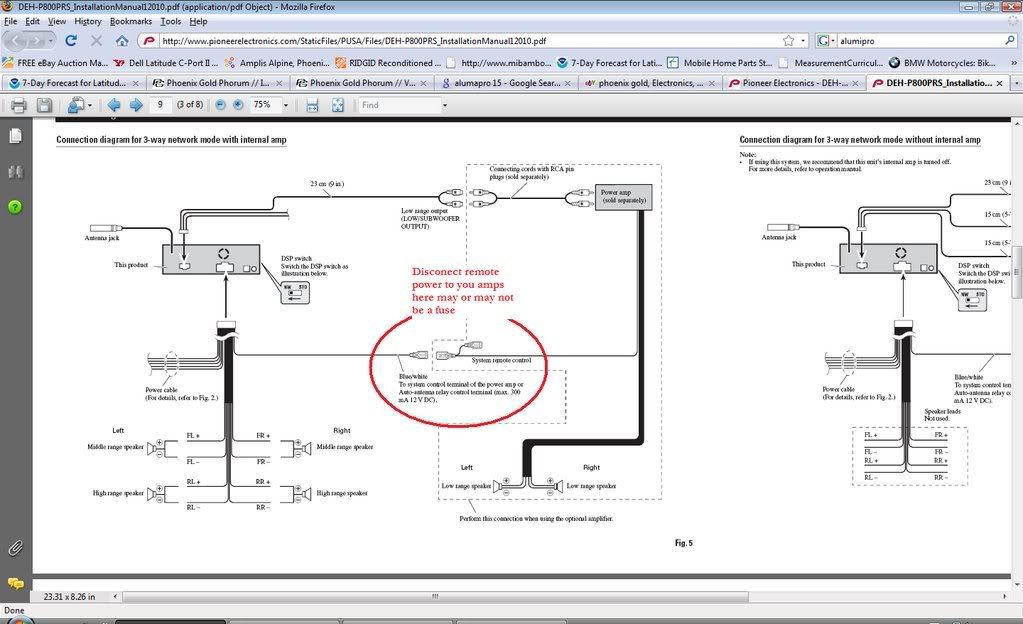Open the Edit menu
Viewport: 1023px width, 624px height.
pos(33,22)
